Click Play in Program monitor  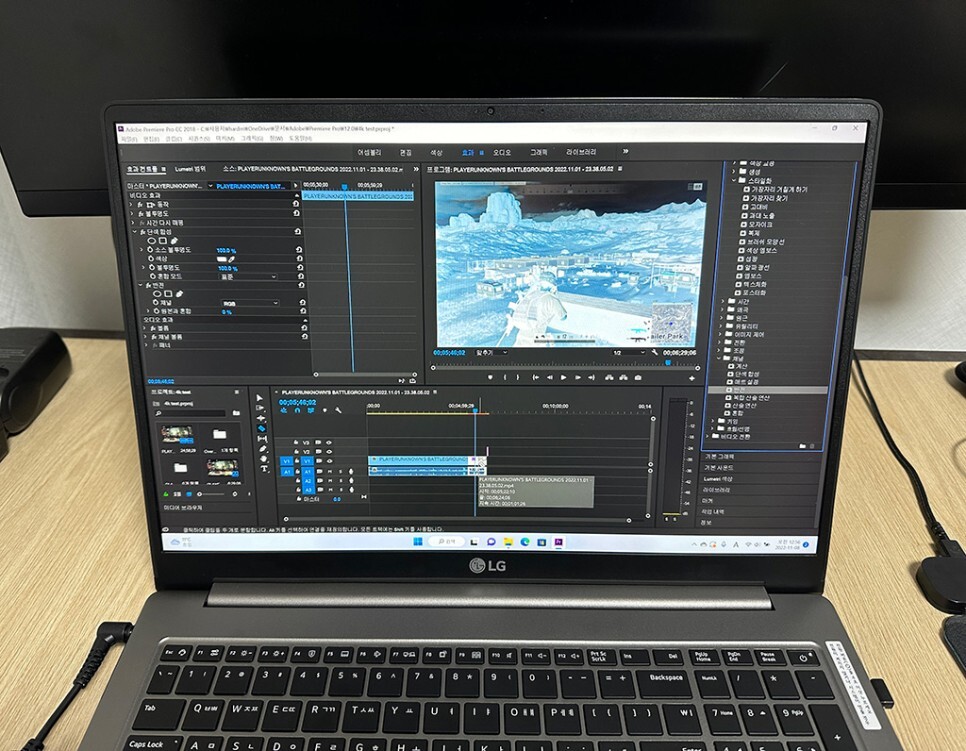(x=563, y=378)
